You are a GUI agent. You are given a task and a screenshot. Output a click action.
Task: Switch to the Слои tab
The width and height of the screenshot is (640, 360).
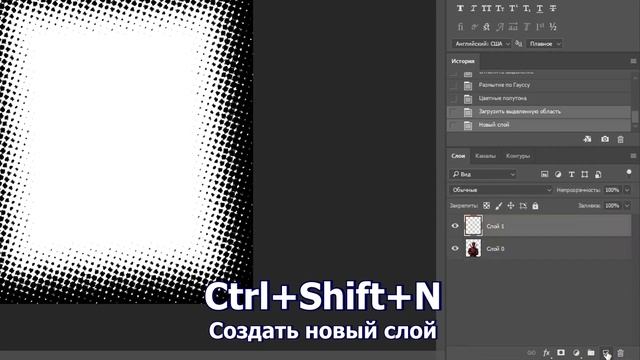coord(458,156)
